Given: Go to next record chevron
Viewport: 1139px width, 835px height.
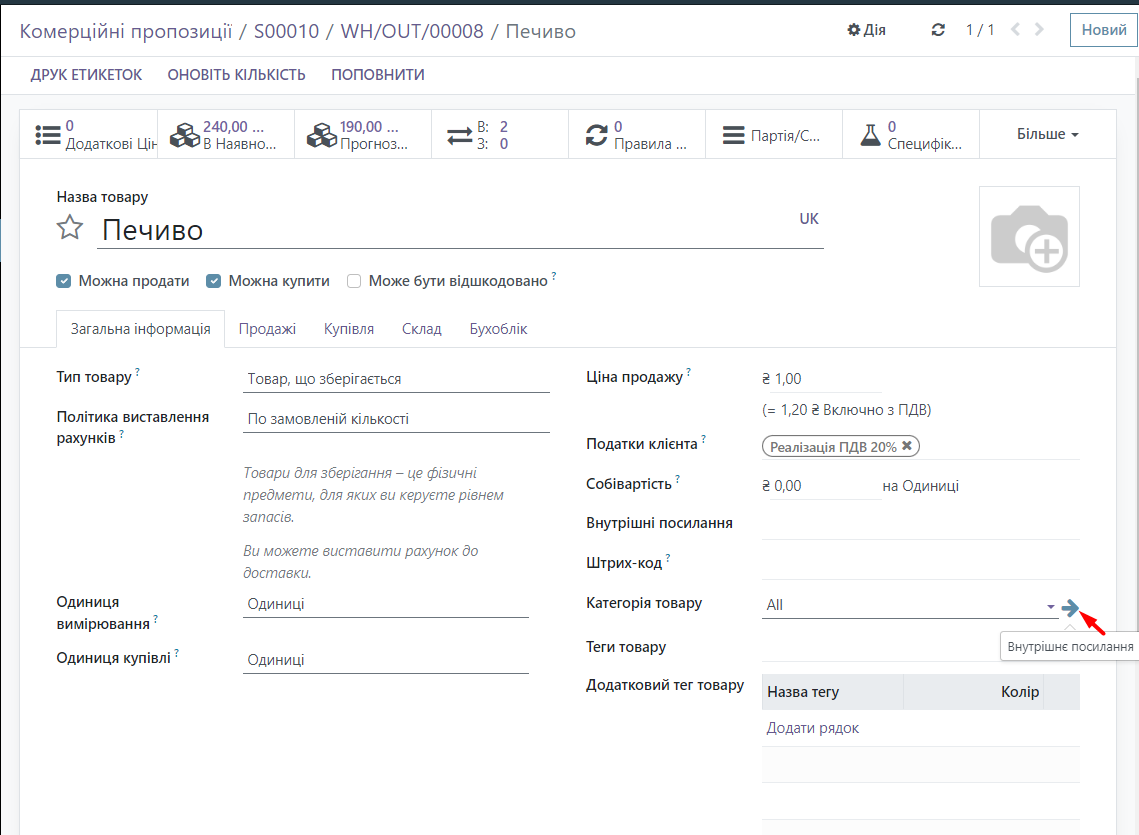Looking at the screenshot, I should pos(1040,30).
